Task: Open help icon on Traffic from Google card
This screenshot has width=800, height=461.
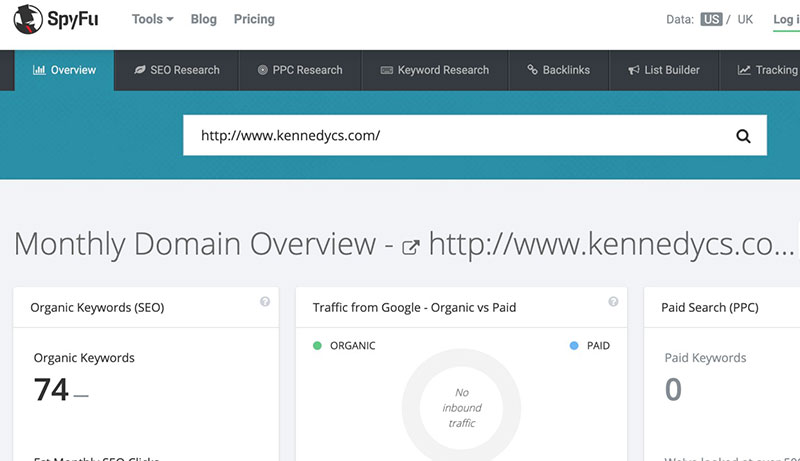Action: pos(613,301)
